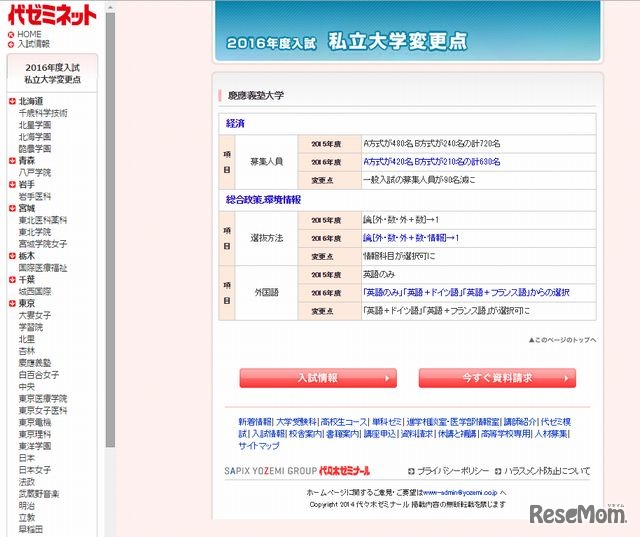
Task: Open the 高校生コース footer link
Action: point(344,422)
